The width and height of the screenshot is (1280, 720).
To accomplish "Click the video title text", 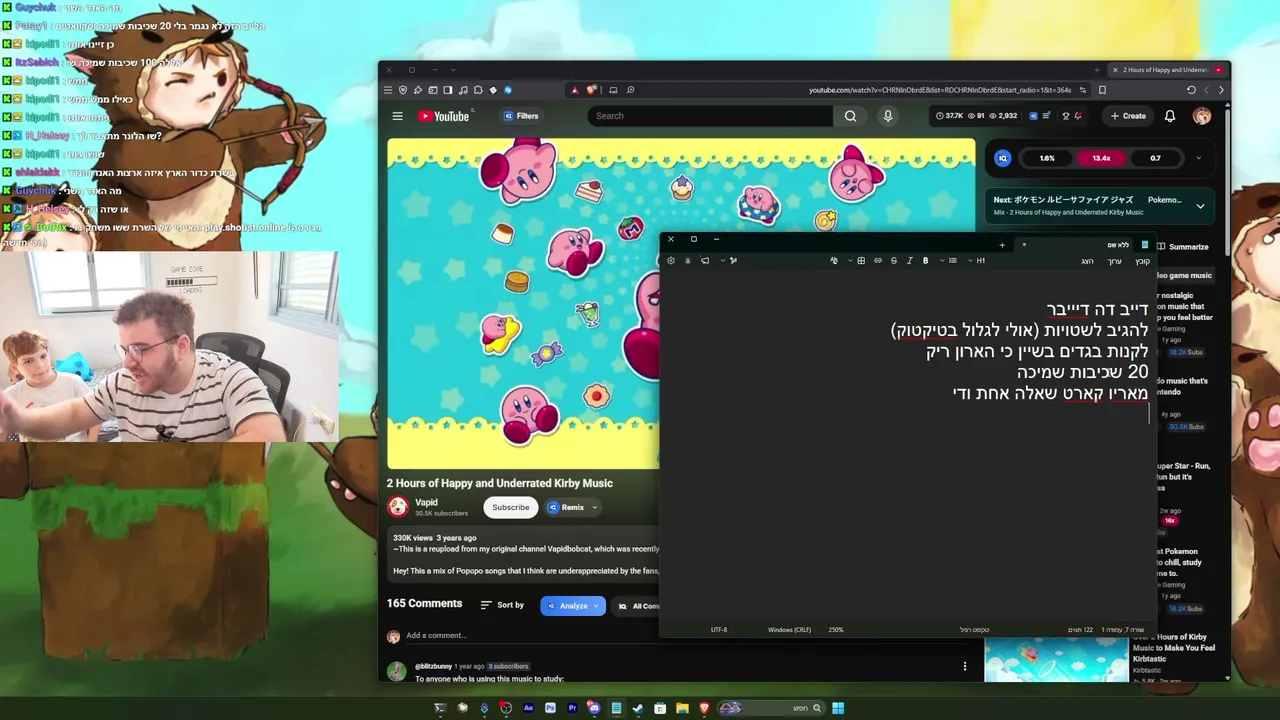I will click(x=500, y=483).
